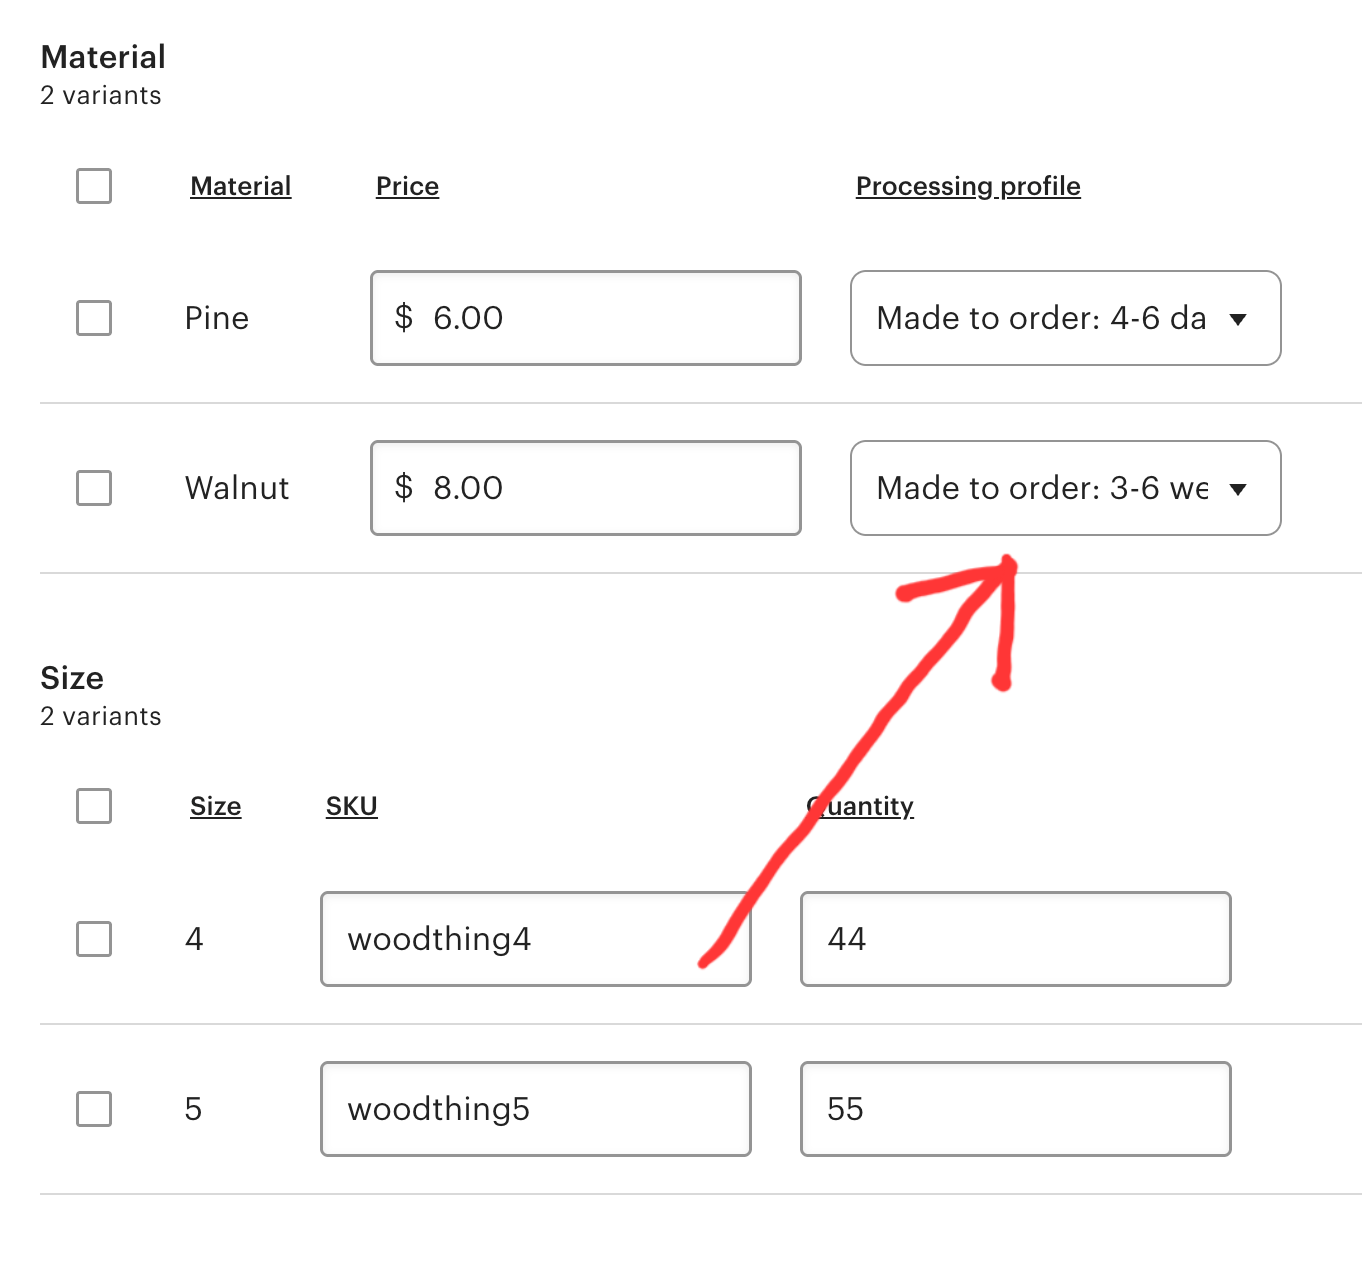Select the size 5 row checkbox
This screenshot has height=1268, width=1362.
pyautogui.click(x=94, y=1109)
